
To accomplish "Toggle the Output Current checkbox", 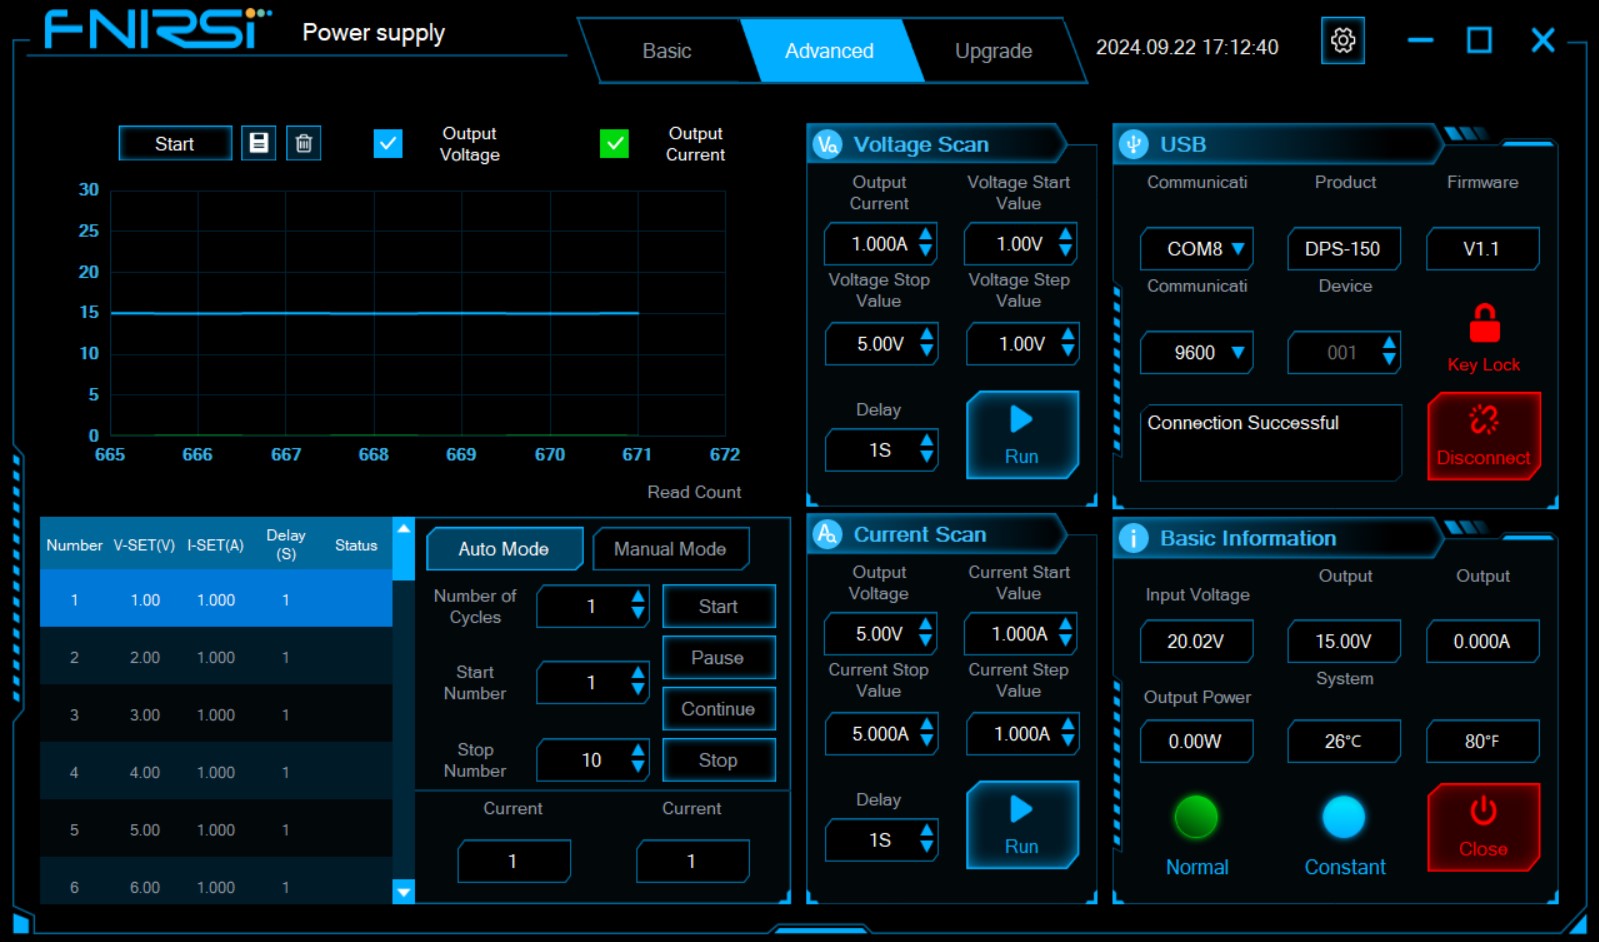I will tap(614, 144).
